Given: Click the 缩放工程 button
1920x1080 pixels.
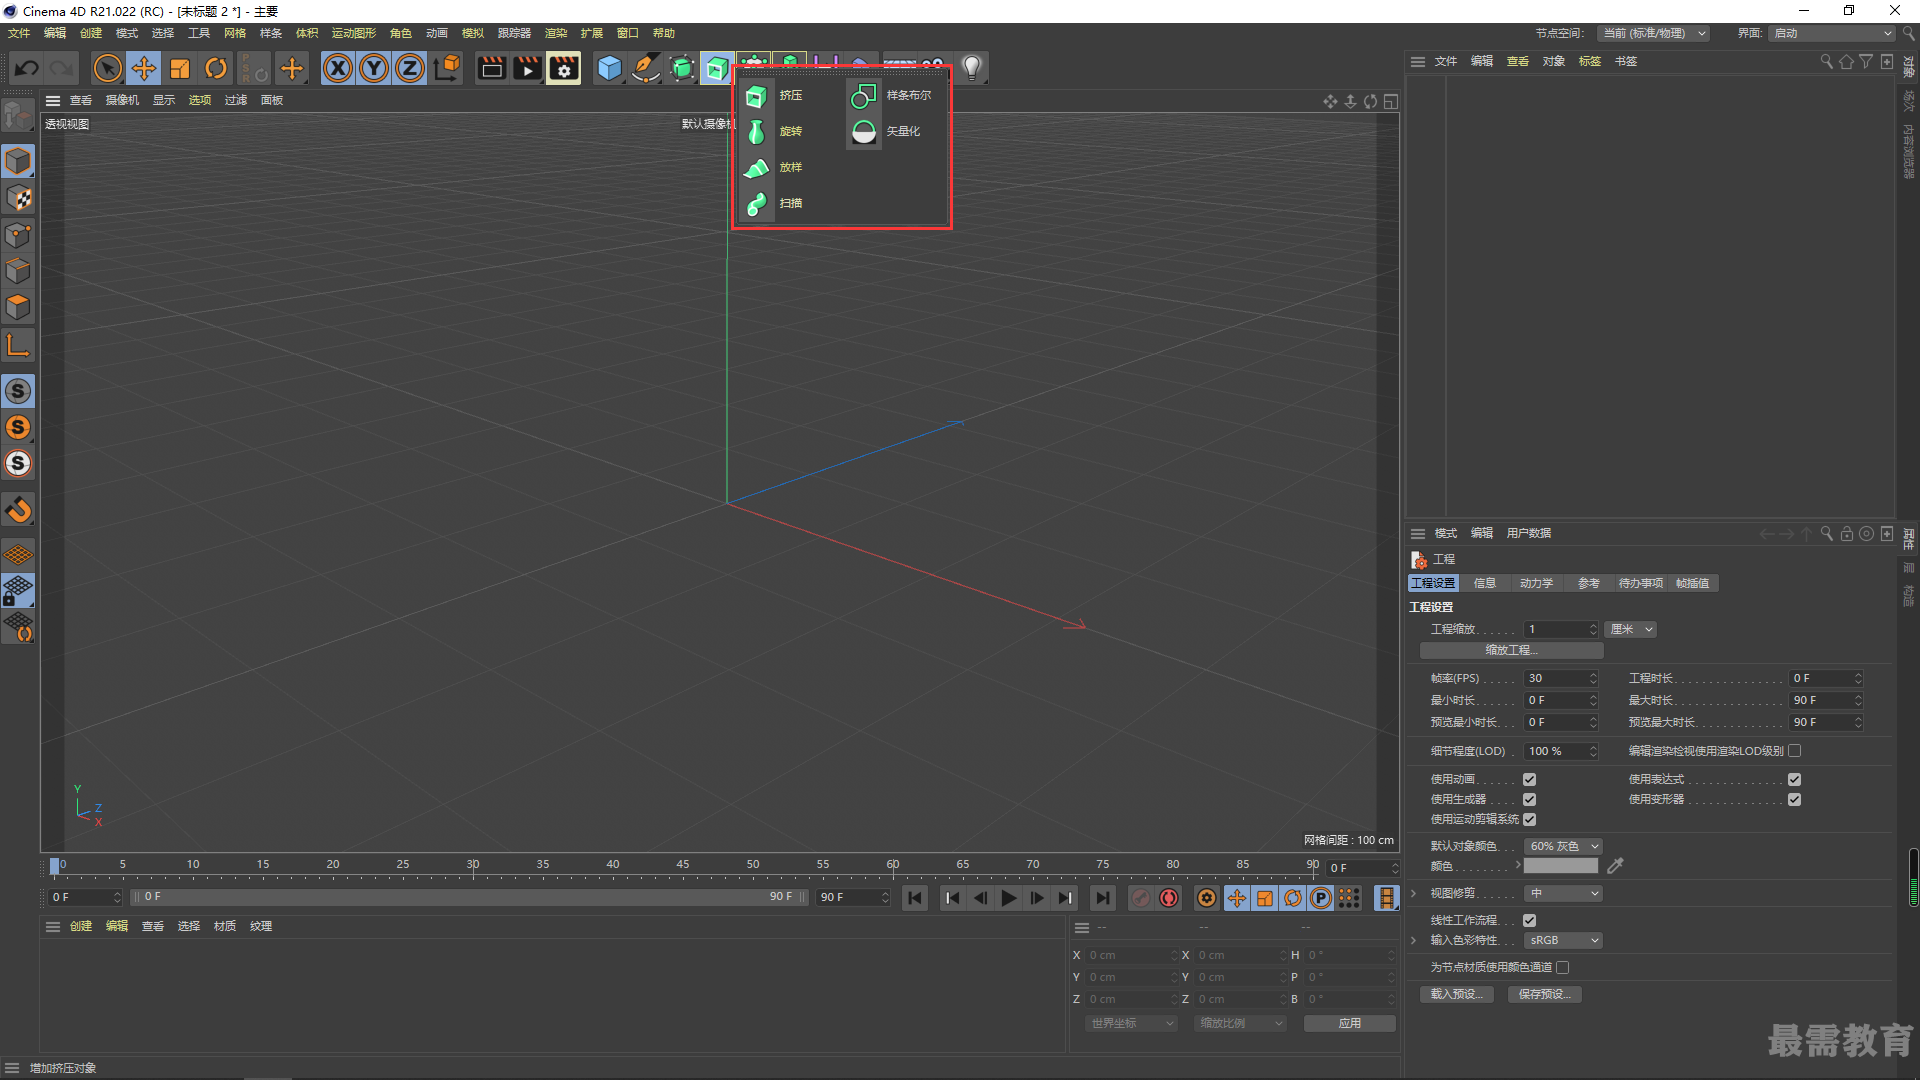Looking at the screenshot, I should click(1511, 650).
